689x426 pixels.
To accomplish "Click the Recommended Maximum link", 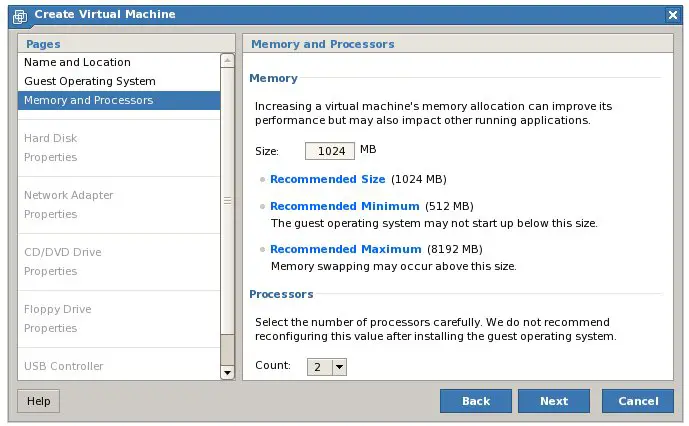I will pyautogui.click(x=345, y=249).
